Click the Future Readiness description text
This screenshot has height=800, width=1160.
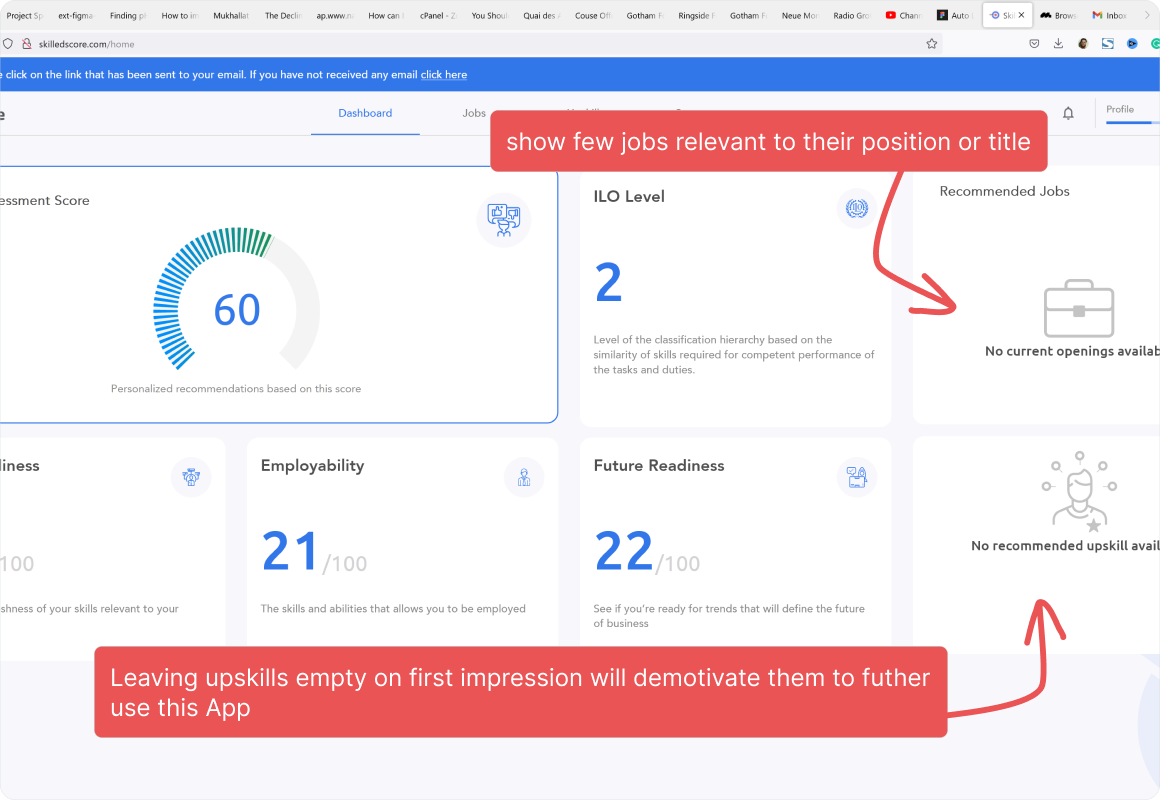(x=729, y=616)
